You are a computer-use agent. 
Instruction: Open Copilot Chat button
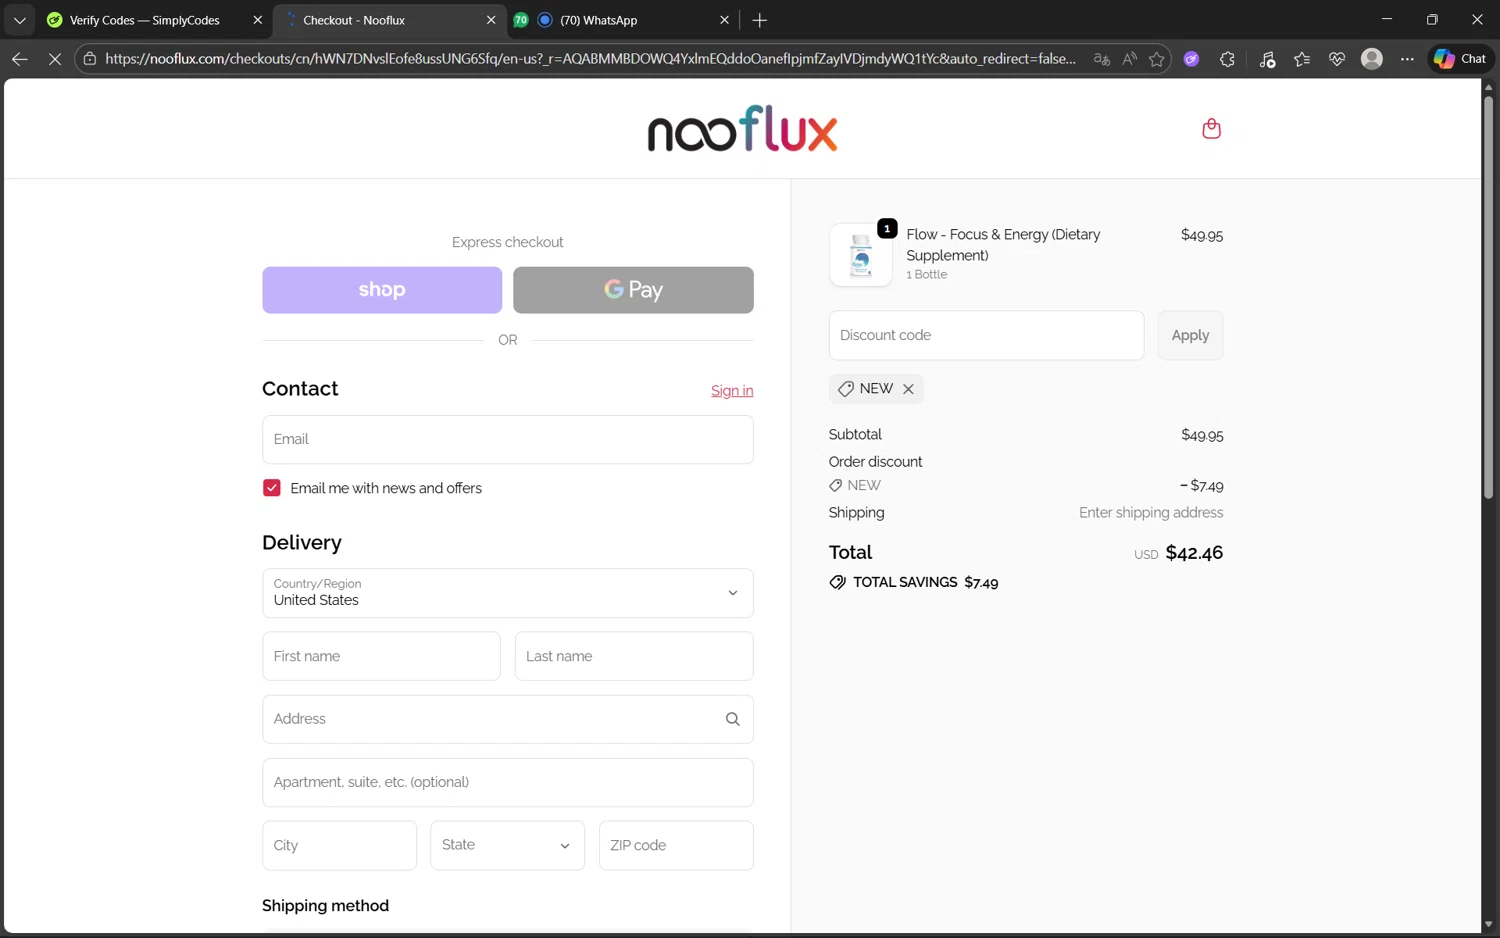pyautogui.click(x=1460, y=59)
